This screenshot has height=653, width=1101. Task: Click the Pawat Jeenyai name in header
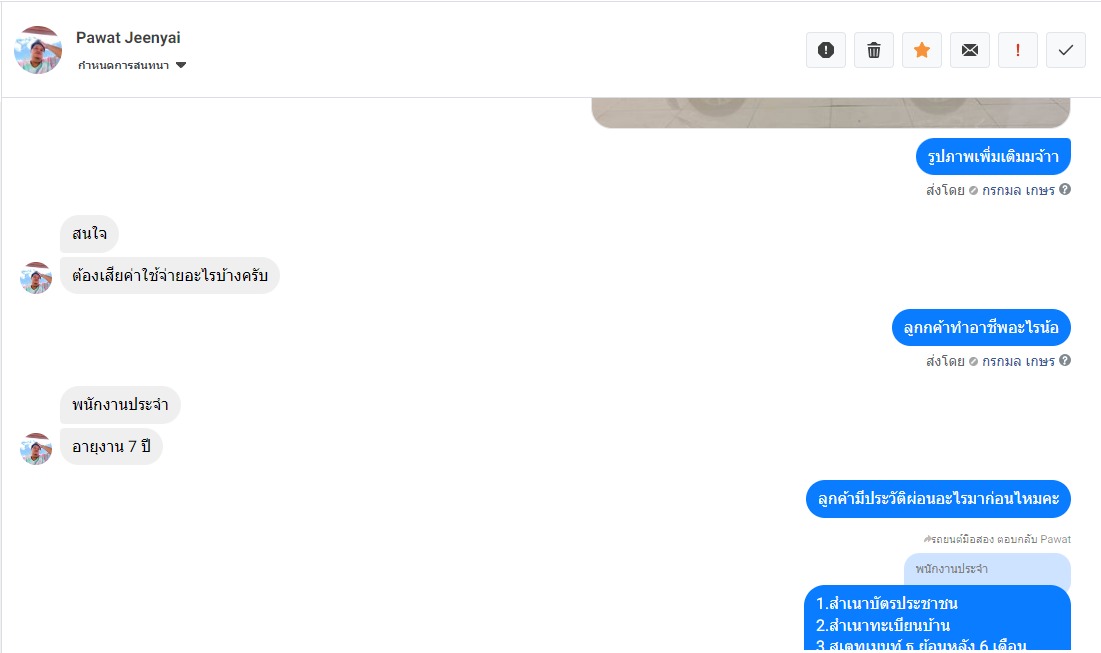pyautogui.click(x=128, y=38)
